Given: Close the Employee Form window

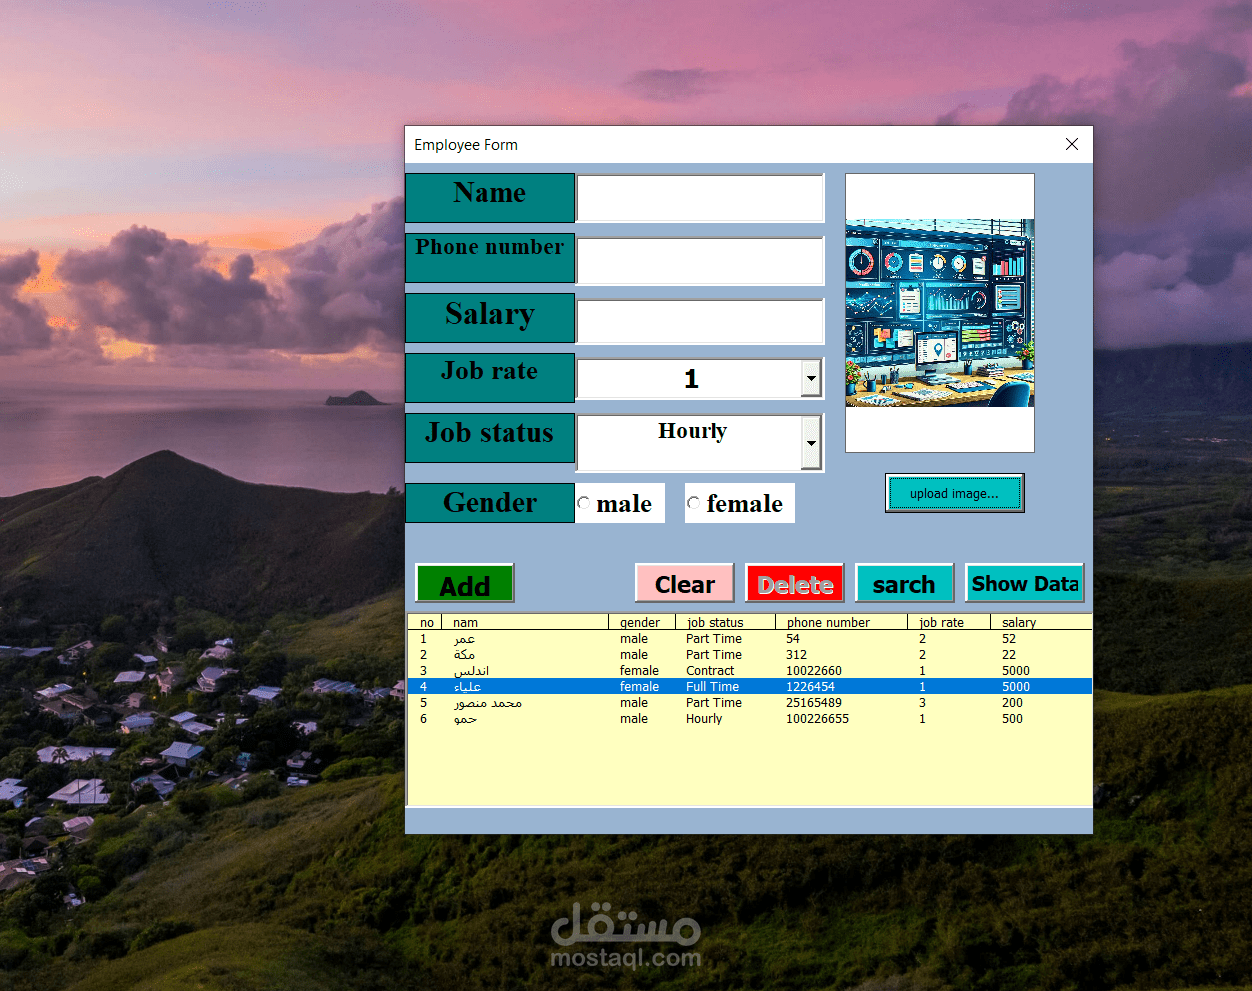Looking at the screenshot, I should tap(1072, 144).
